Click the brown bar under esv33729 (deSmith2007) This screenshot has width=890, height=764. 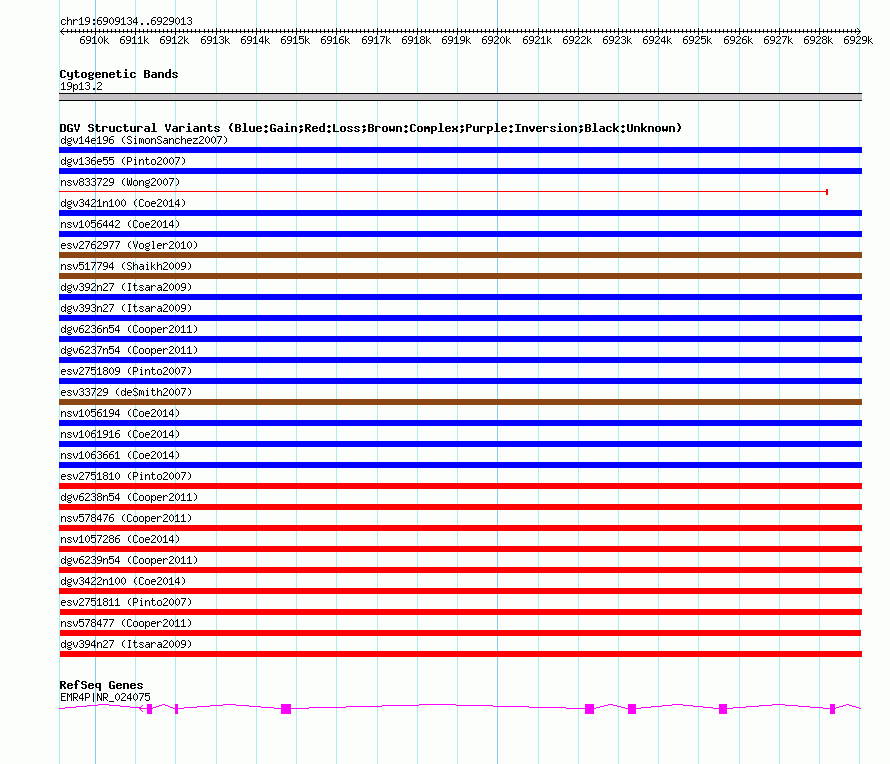click(460, 402)
